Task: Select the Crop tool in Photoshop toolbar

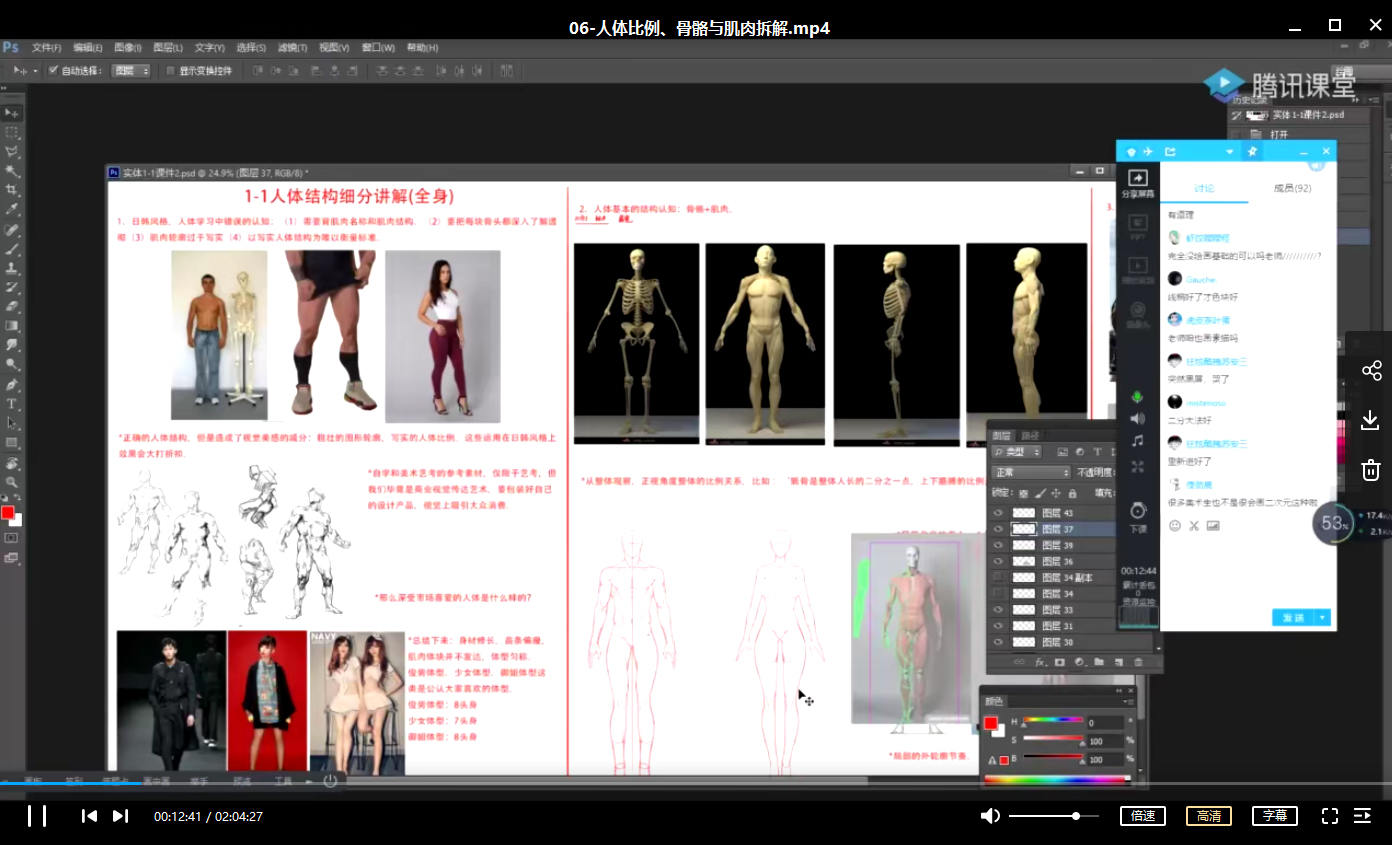Action: [x=12, y=190]
